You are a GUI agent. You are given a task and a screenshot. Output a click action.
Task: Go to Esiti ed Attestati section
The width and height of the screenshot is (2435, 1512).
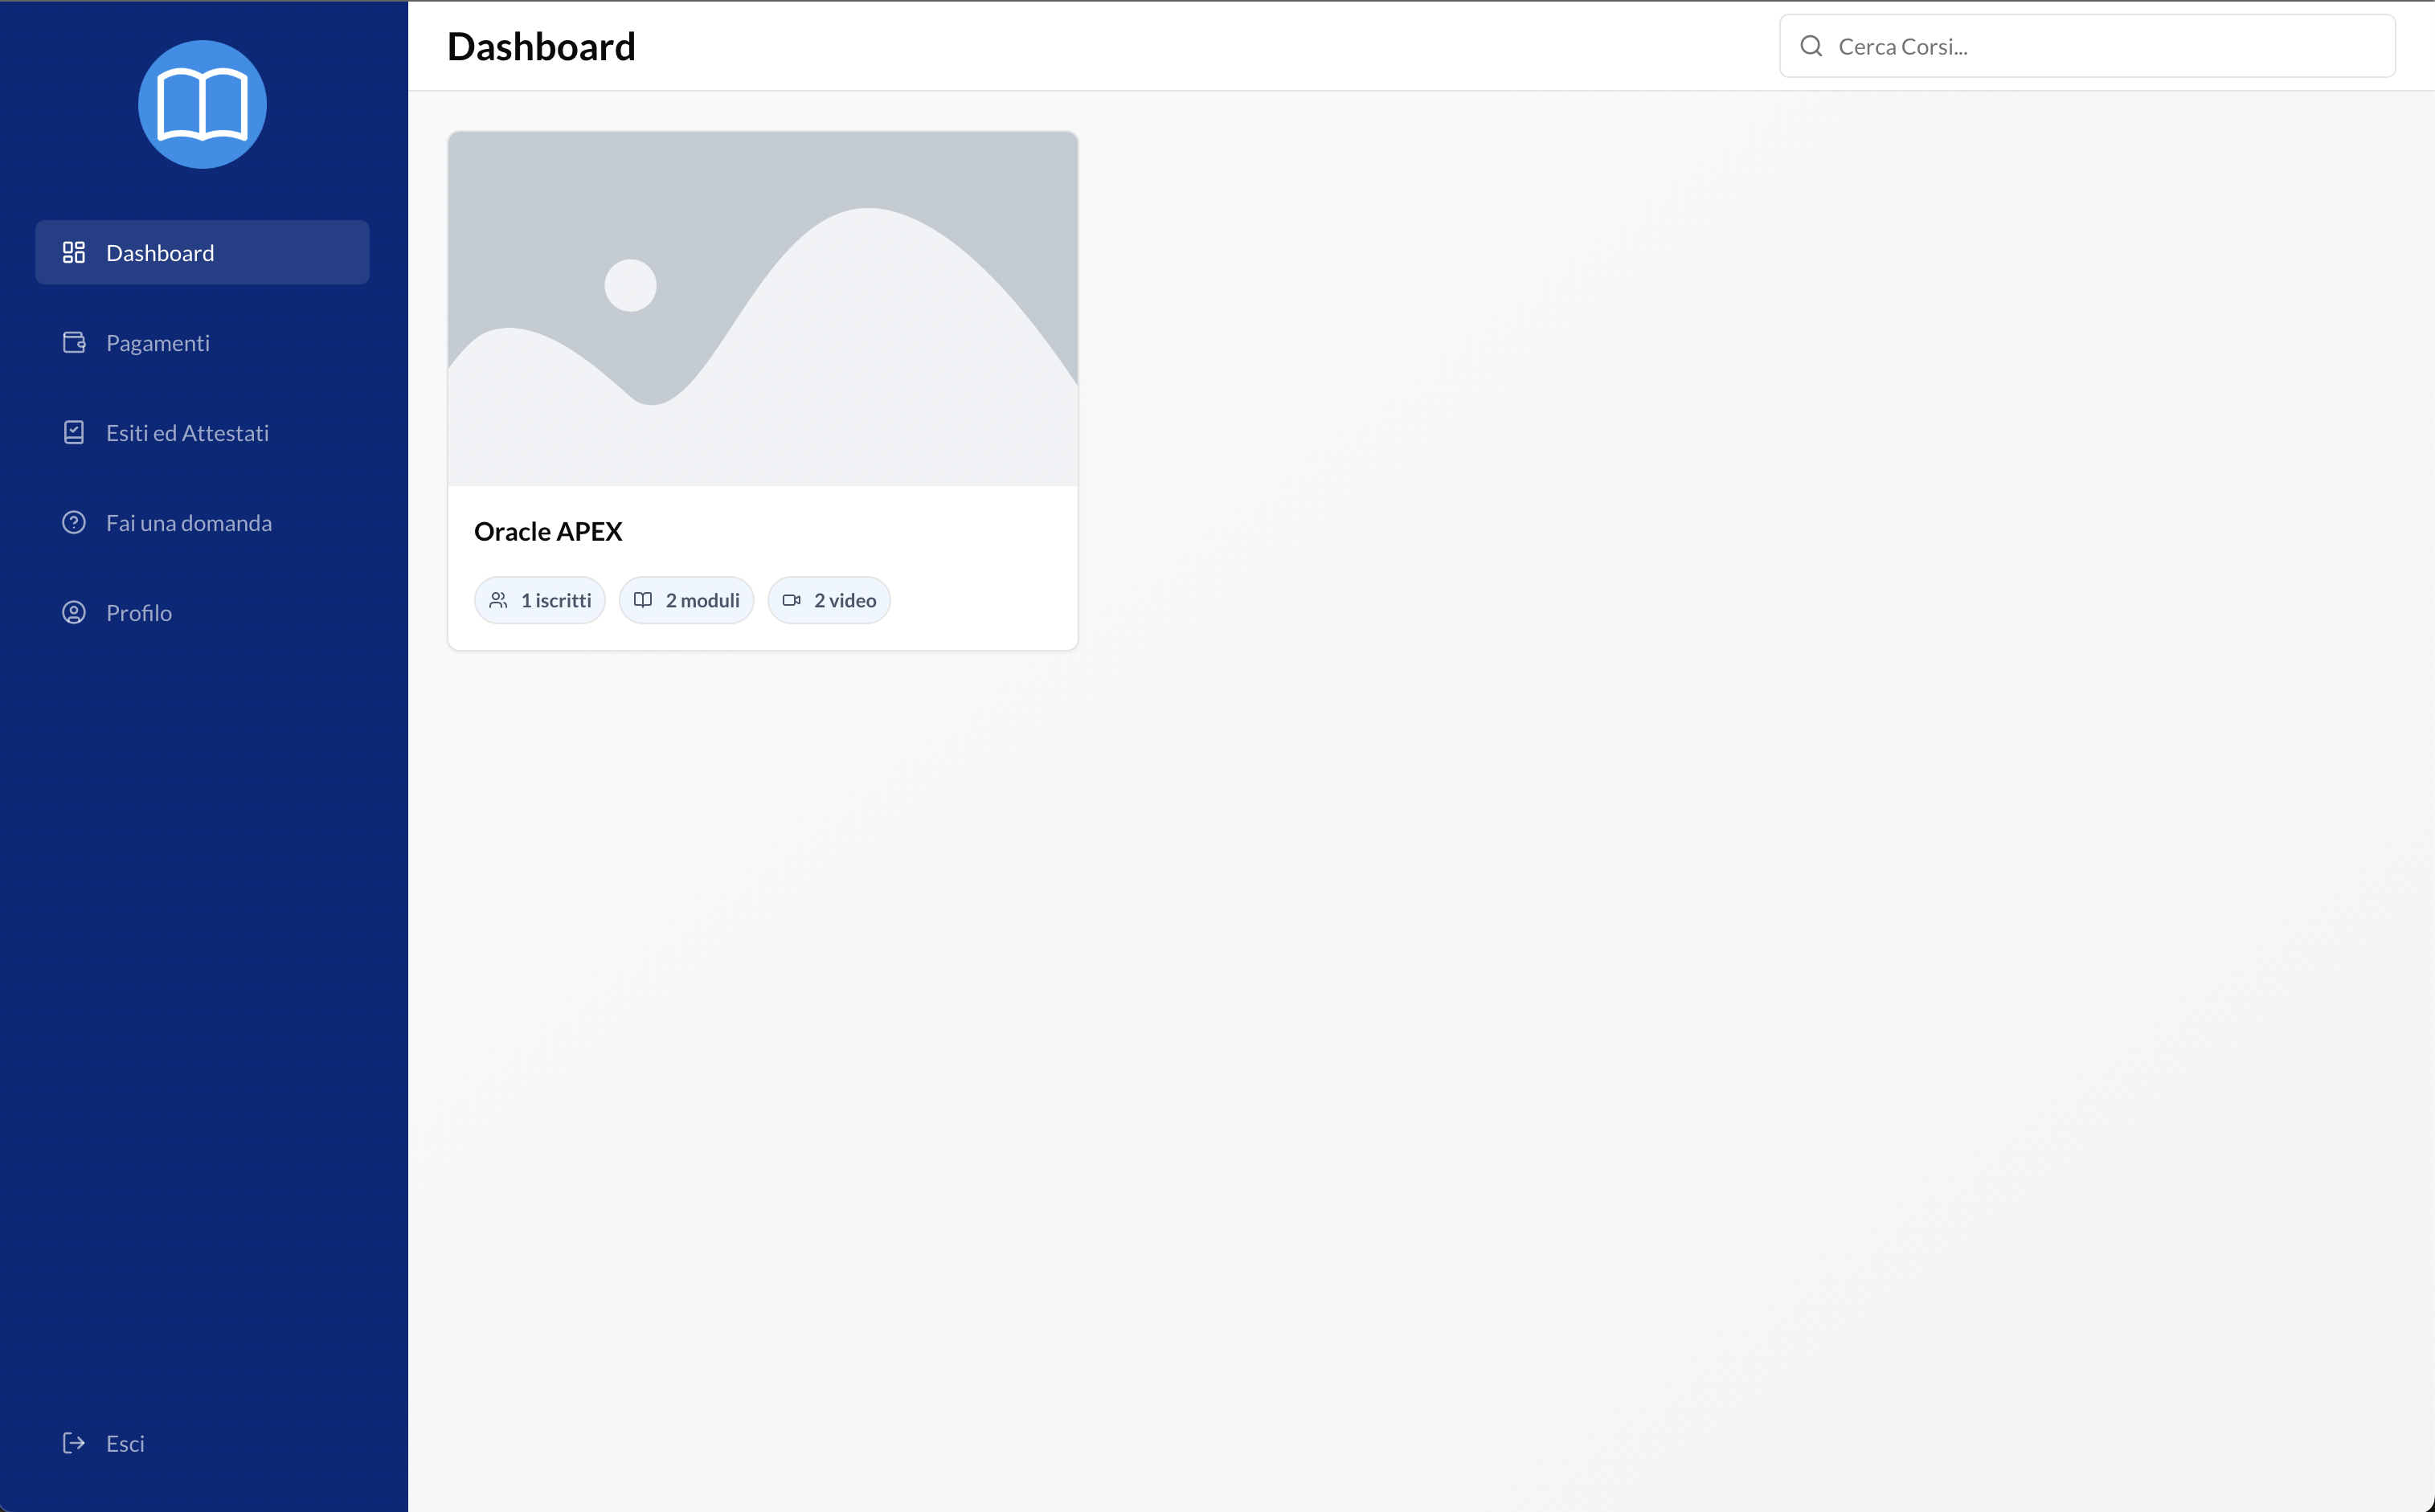[x=187, y=432]
